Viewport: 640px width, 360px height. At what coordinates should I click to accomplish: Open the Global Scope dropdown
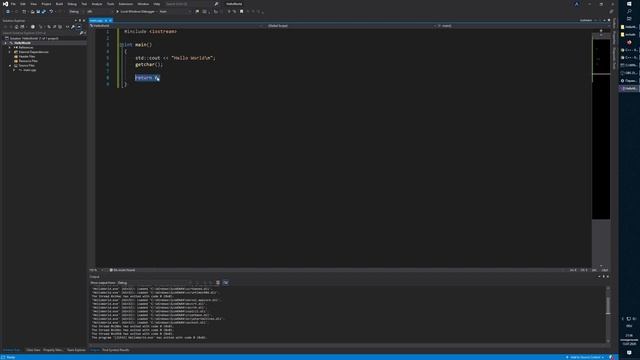pyautogui.click(x=350, y=26)
